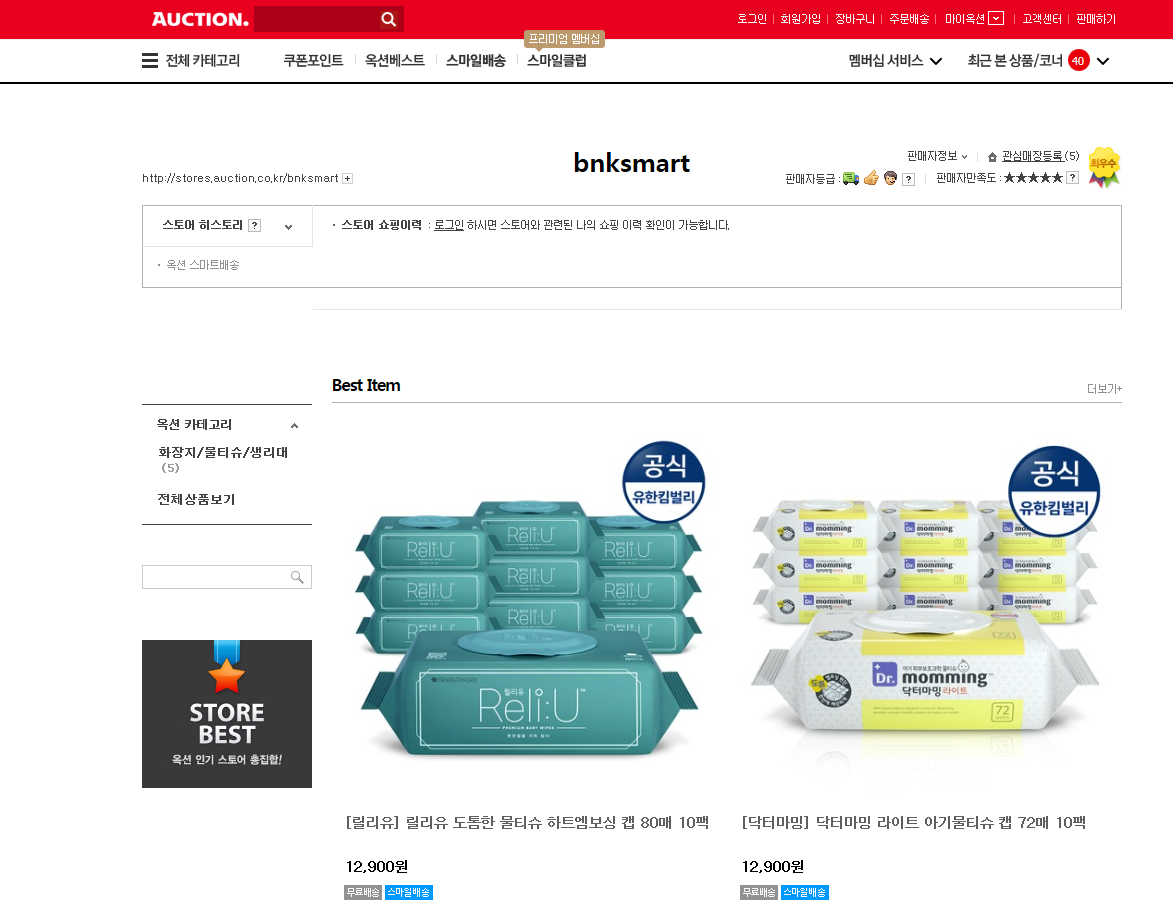The width and height of the screenshot is (1173, 912).
Task: Open 전체 카테고리 menu
Action: coord(203,61)
